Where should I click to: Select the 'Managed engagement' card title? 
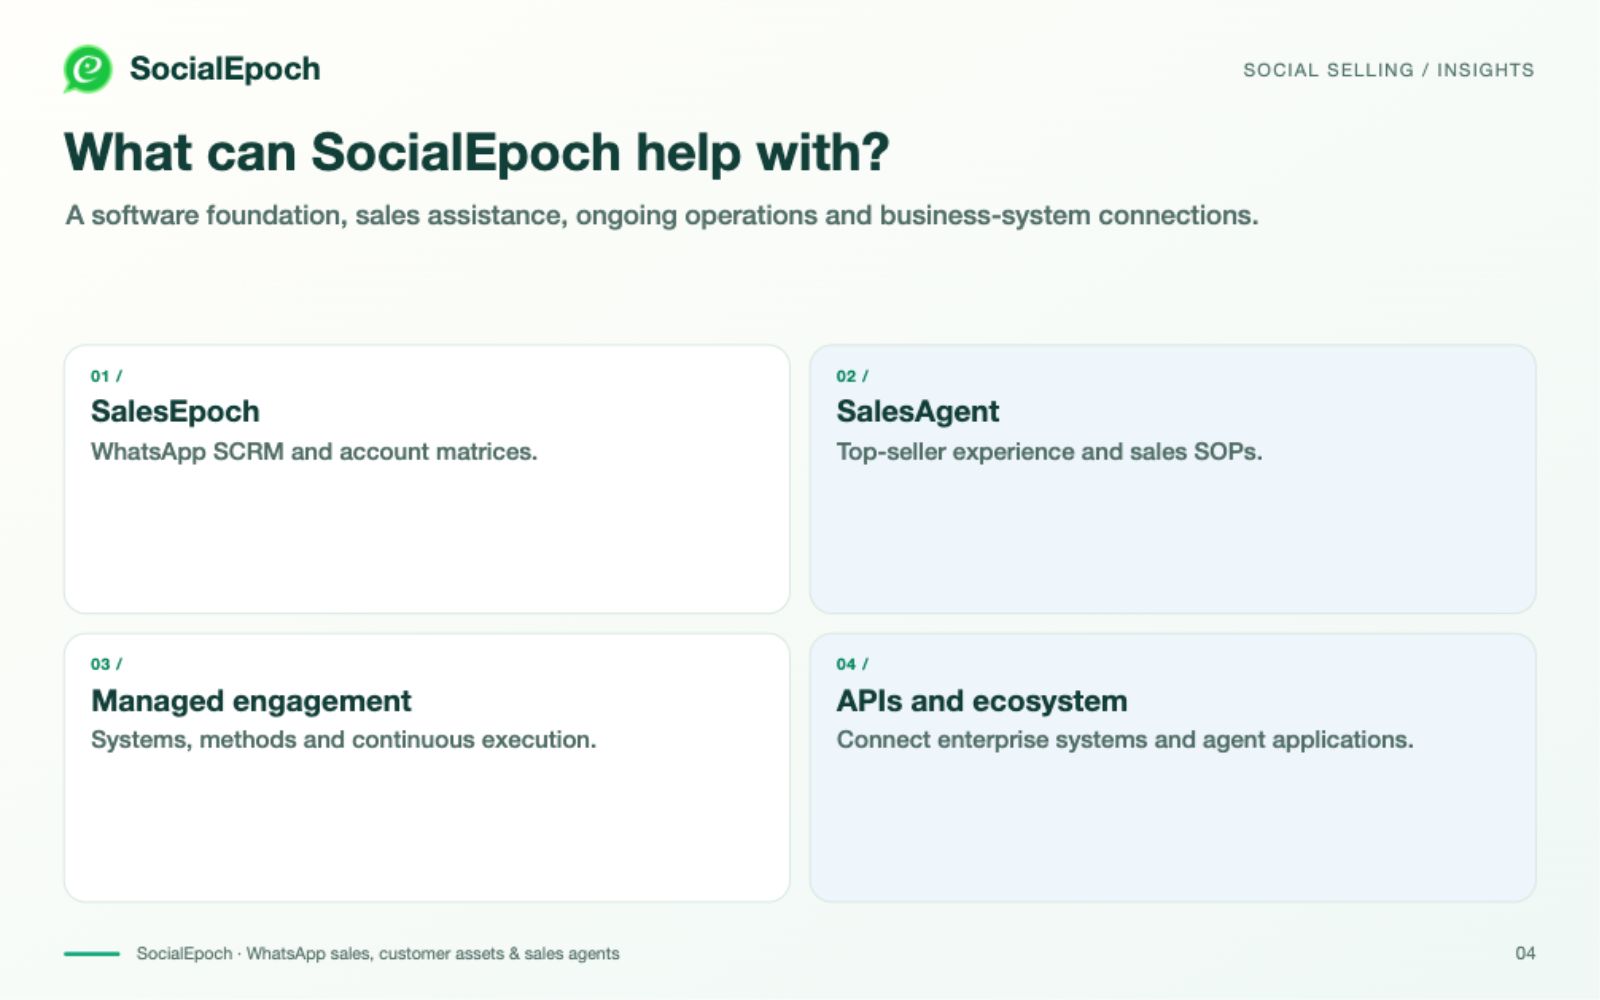(251, 701)
